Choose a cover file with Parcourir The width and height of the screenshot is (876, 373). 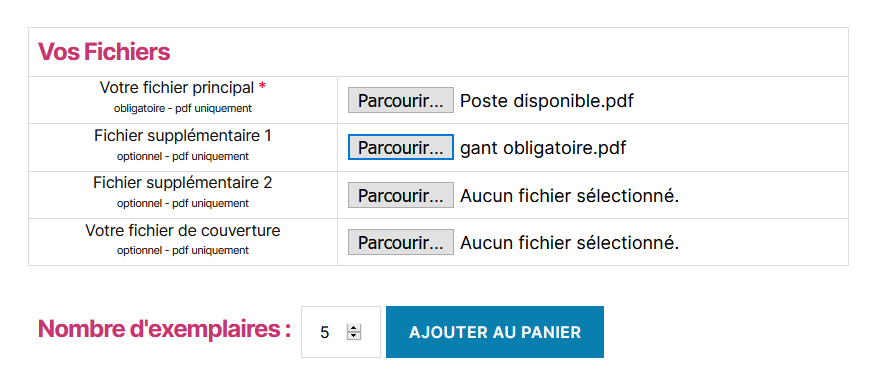401,242
